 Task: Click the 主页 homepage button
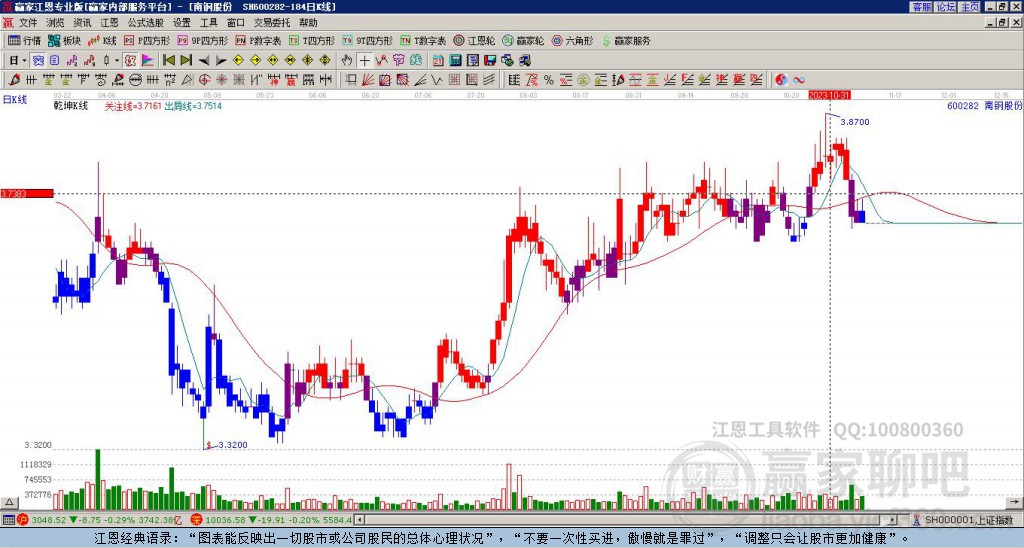click(x=970, y=7)
